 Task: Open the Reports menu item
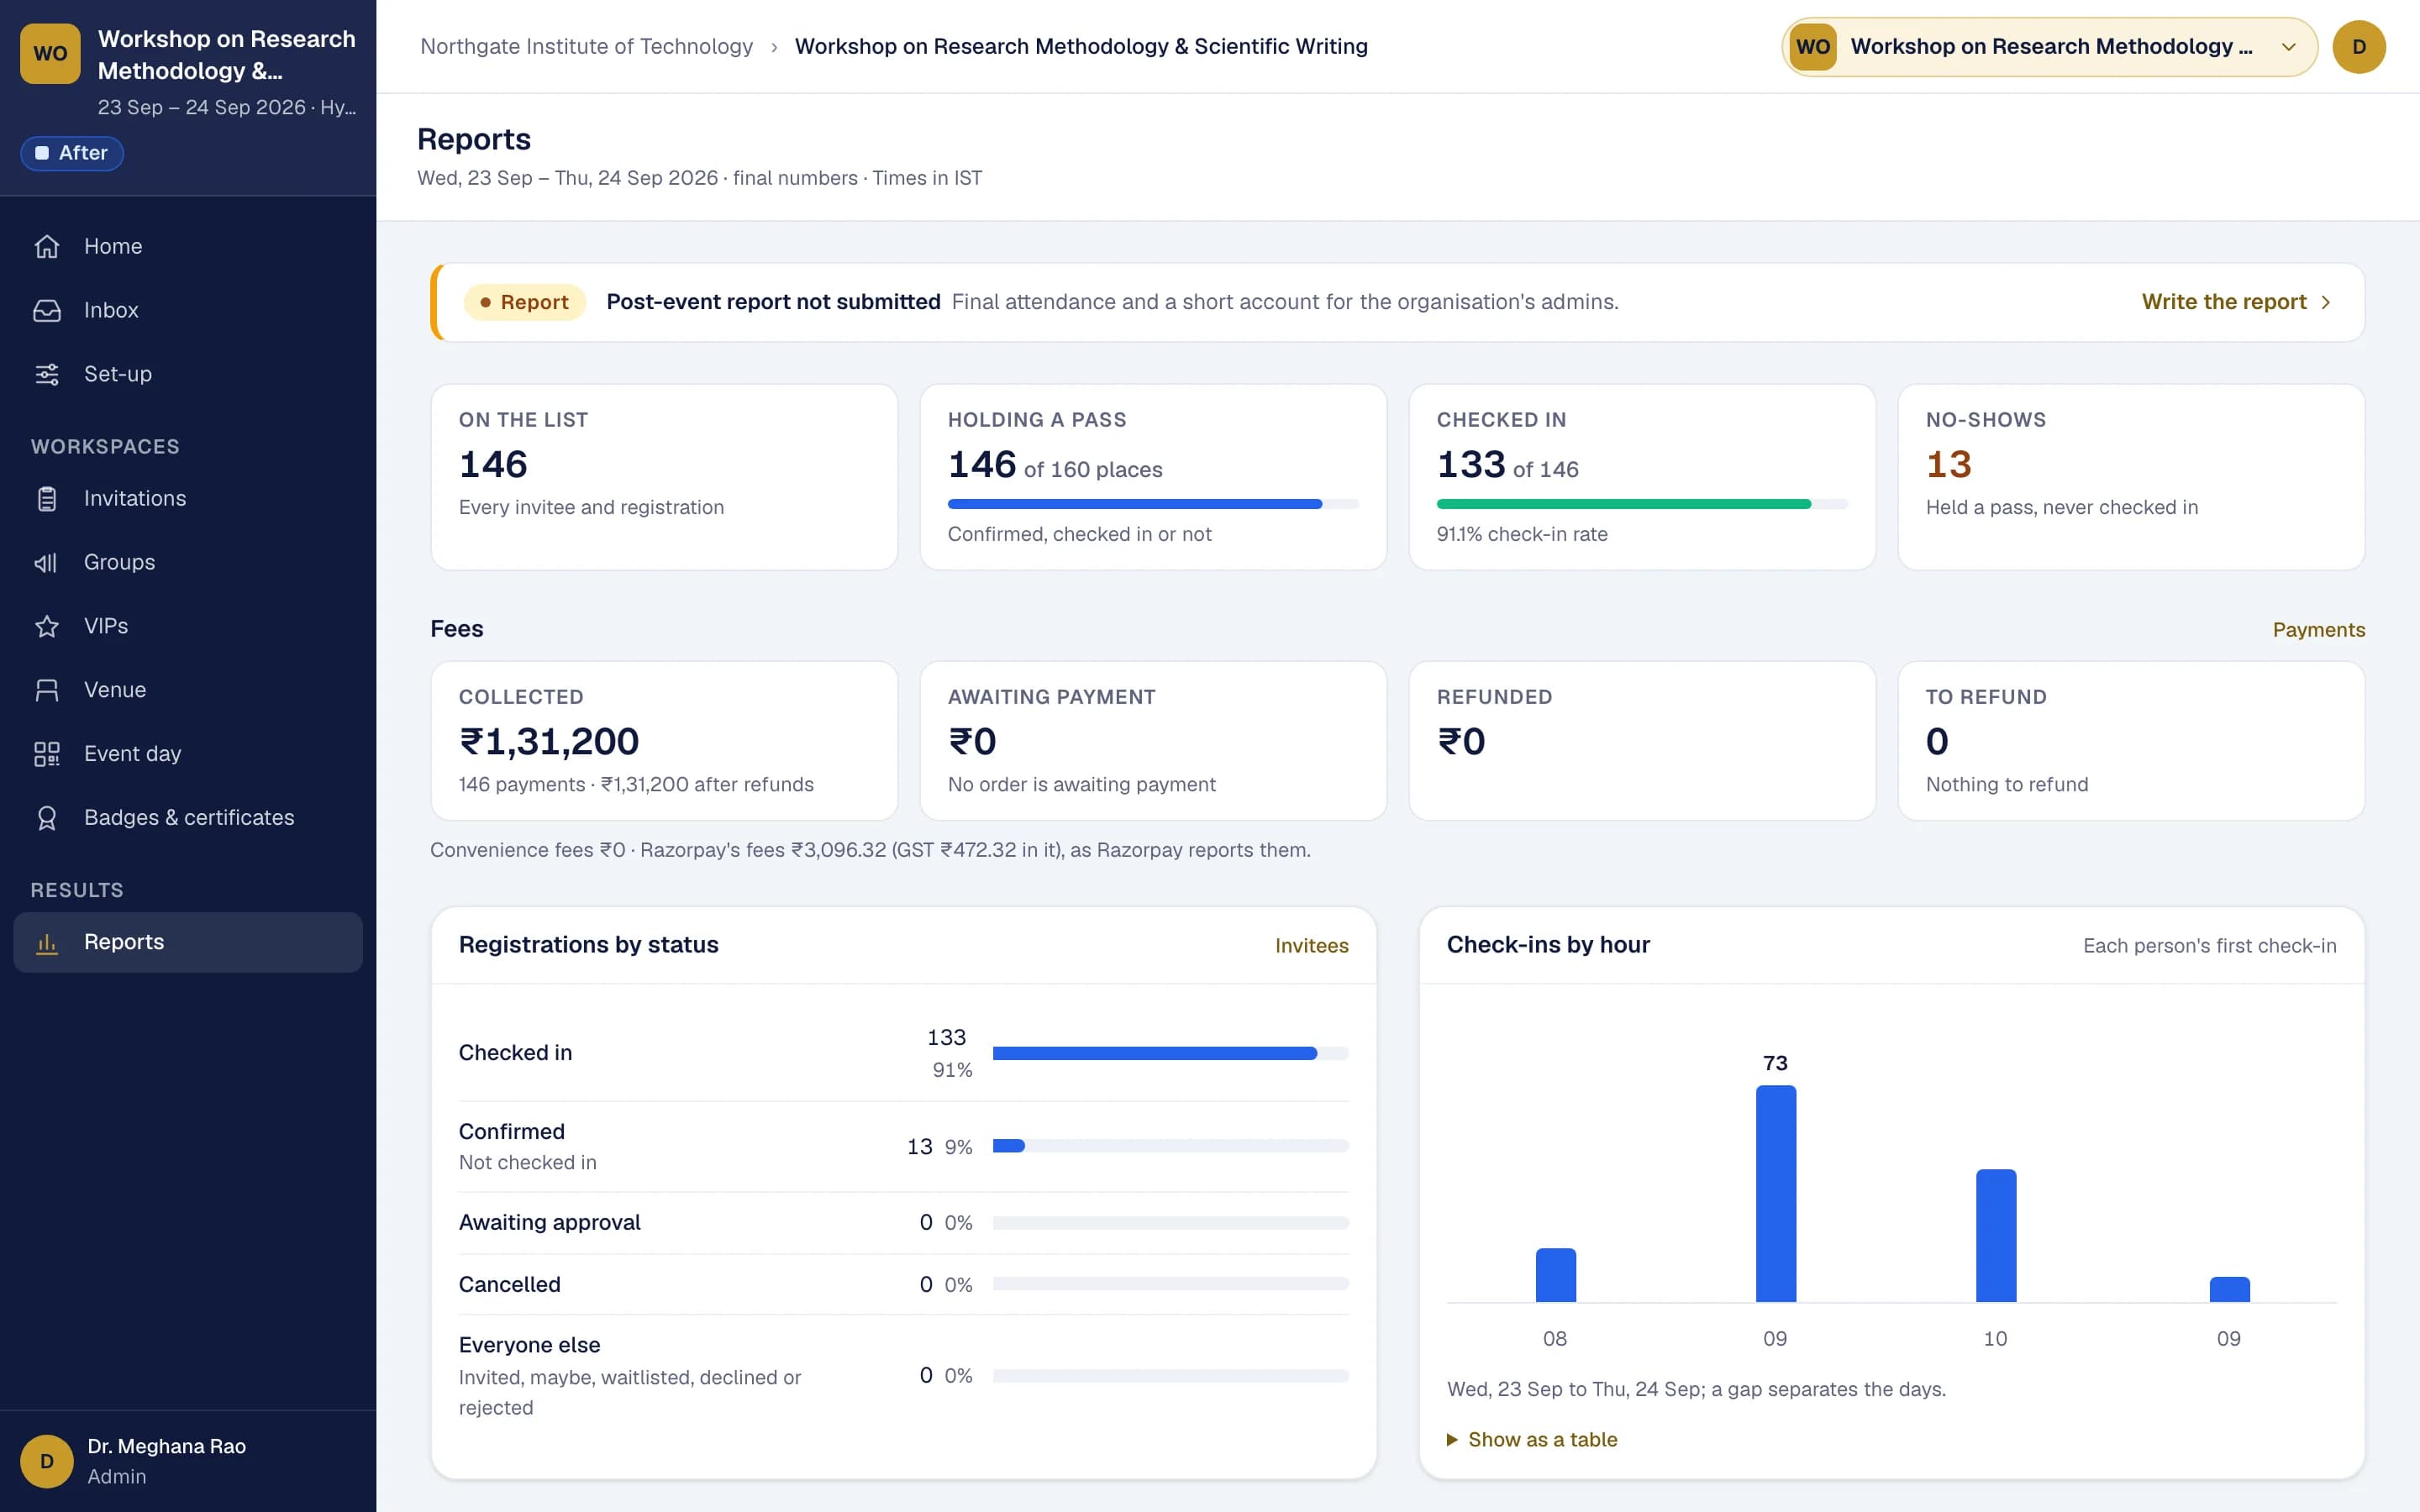(188, 942)
